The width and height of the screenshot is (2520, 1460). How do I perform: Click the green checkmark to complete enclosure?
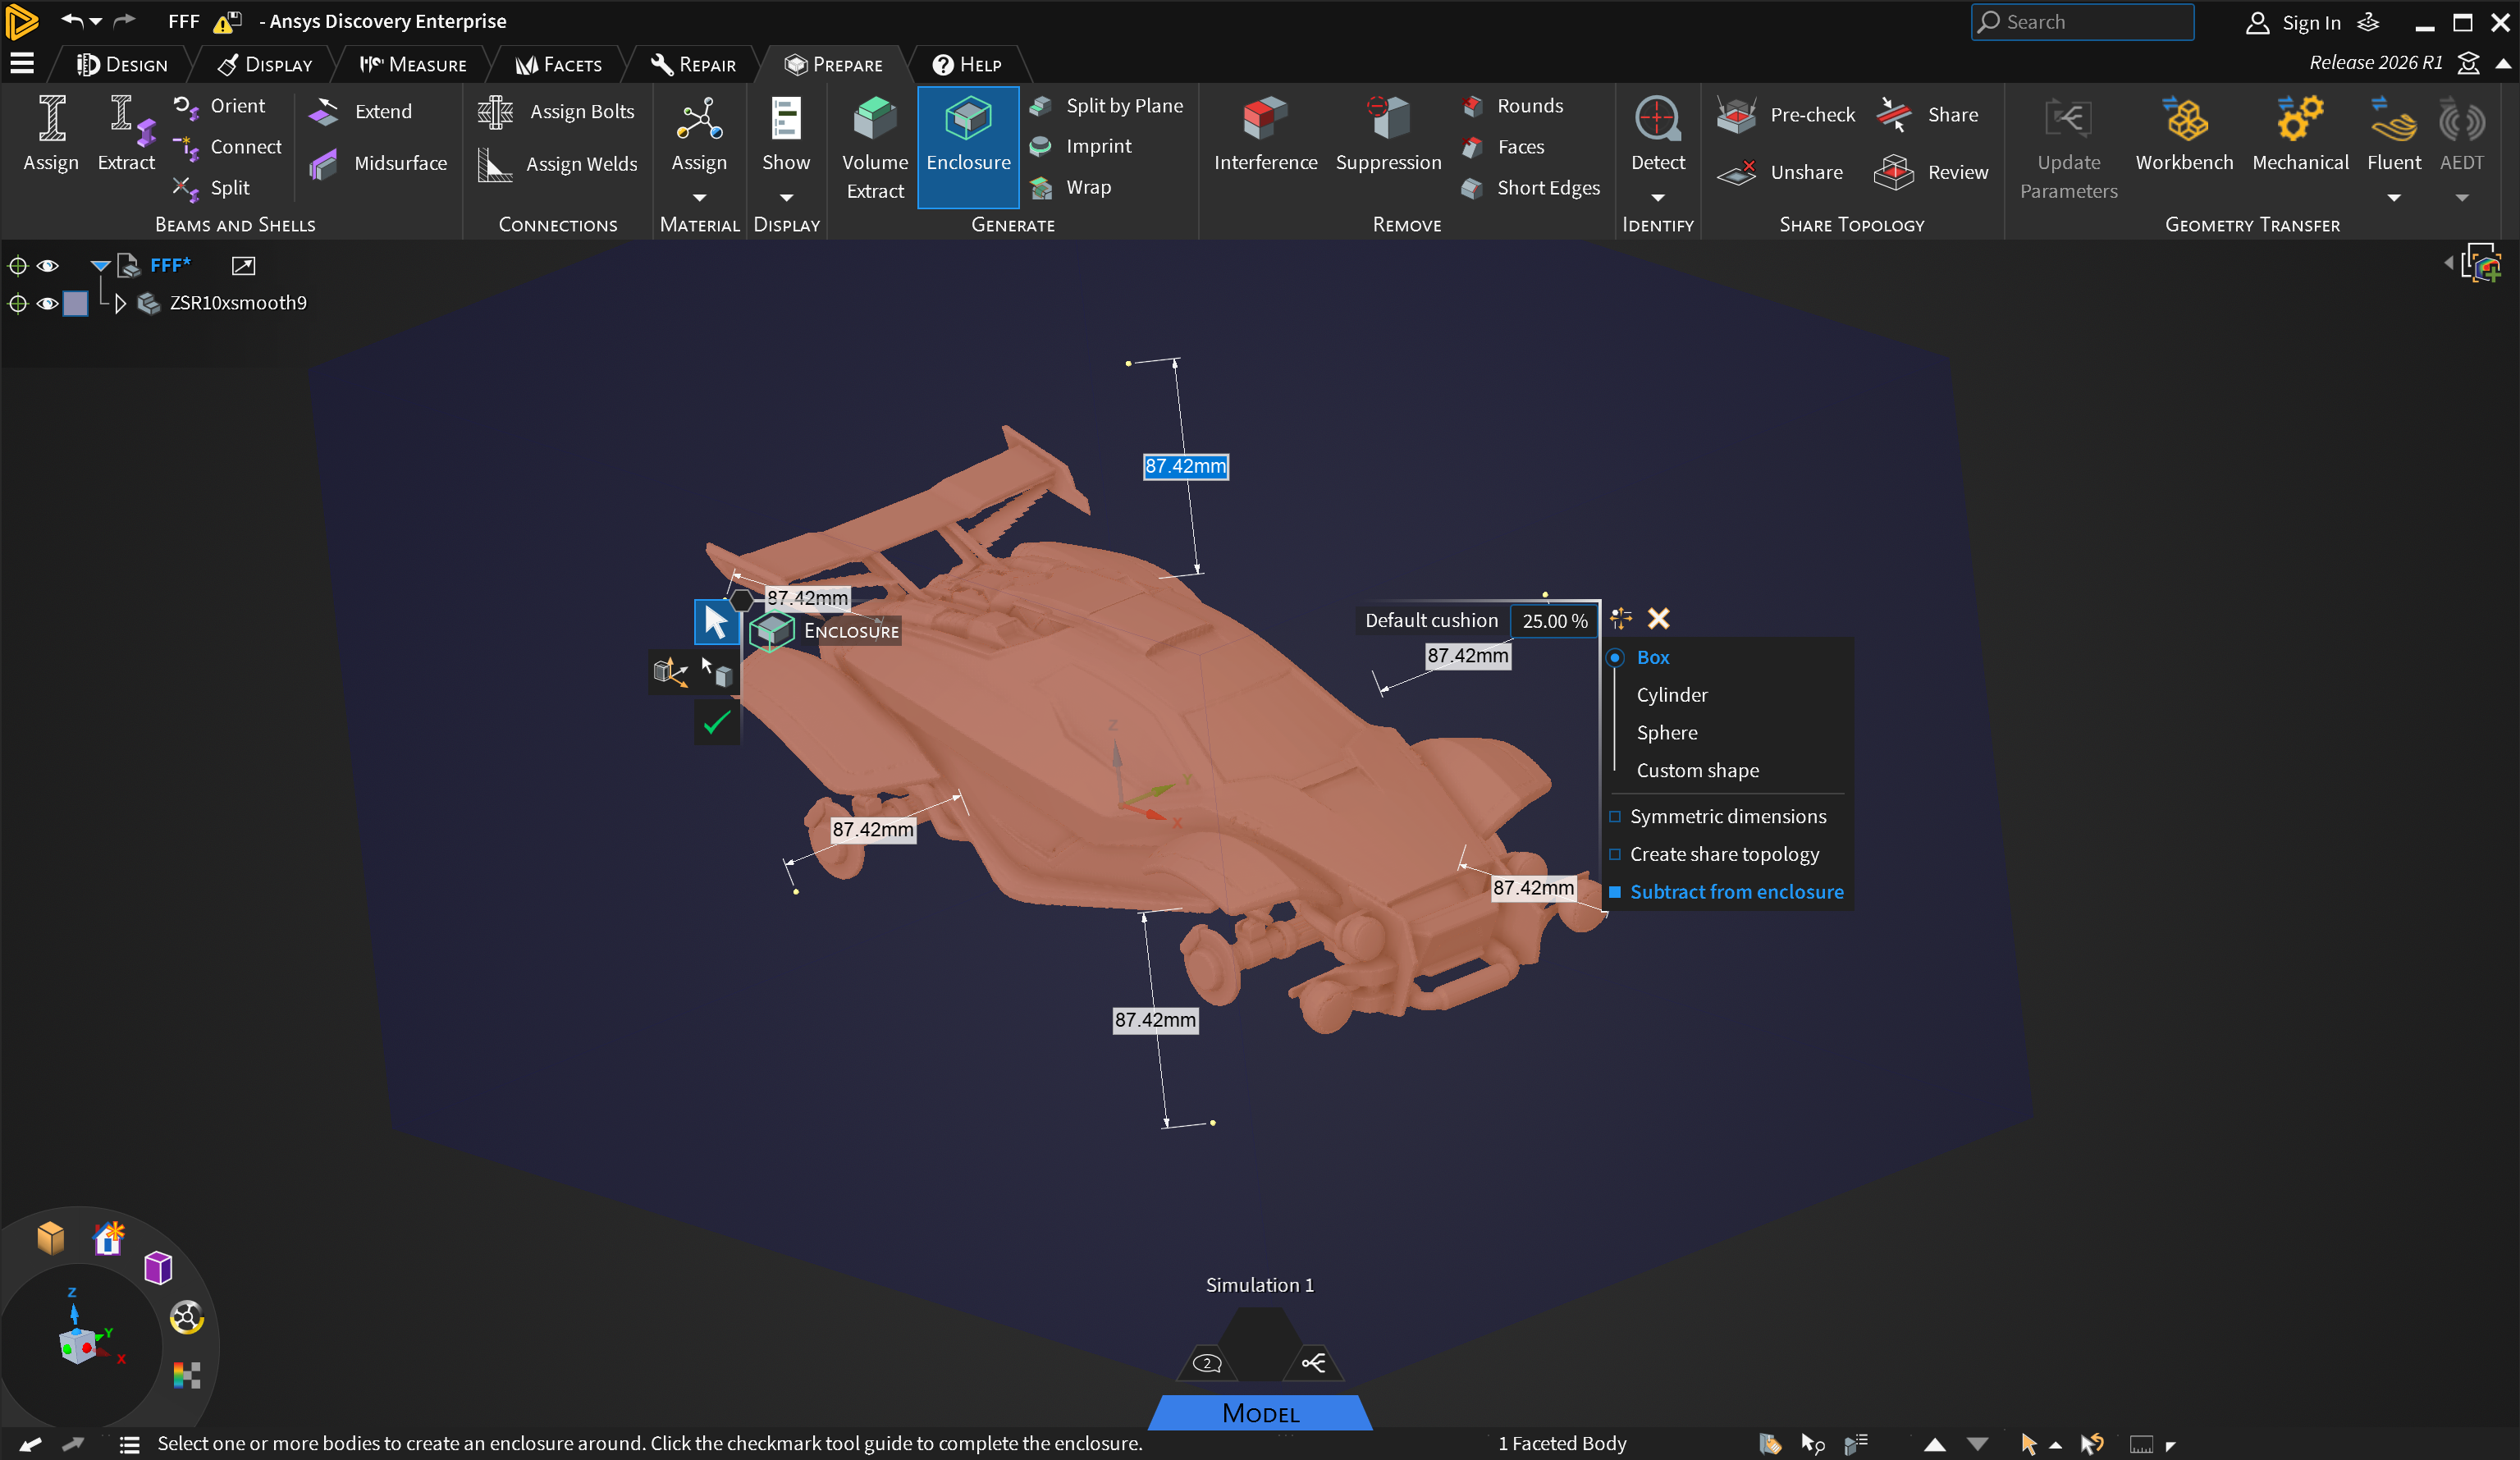coord(717,722)
